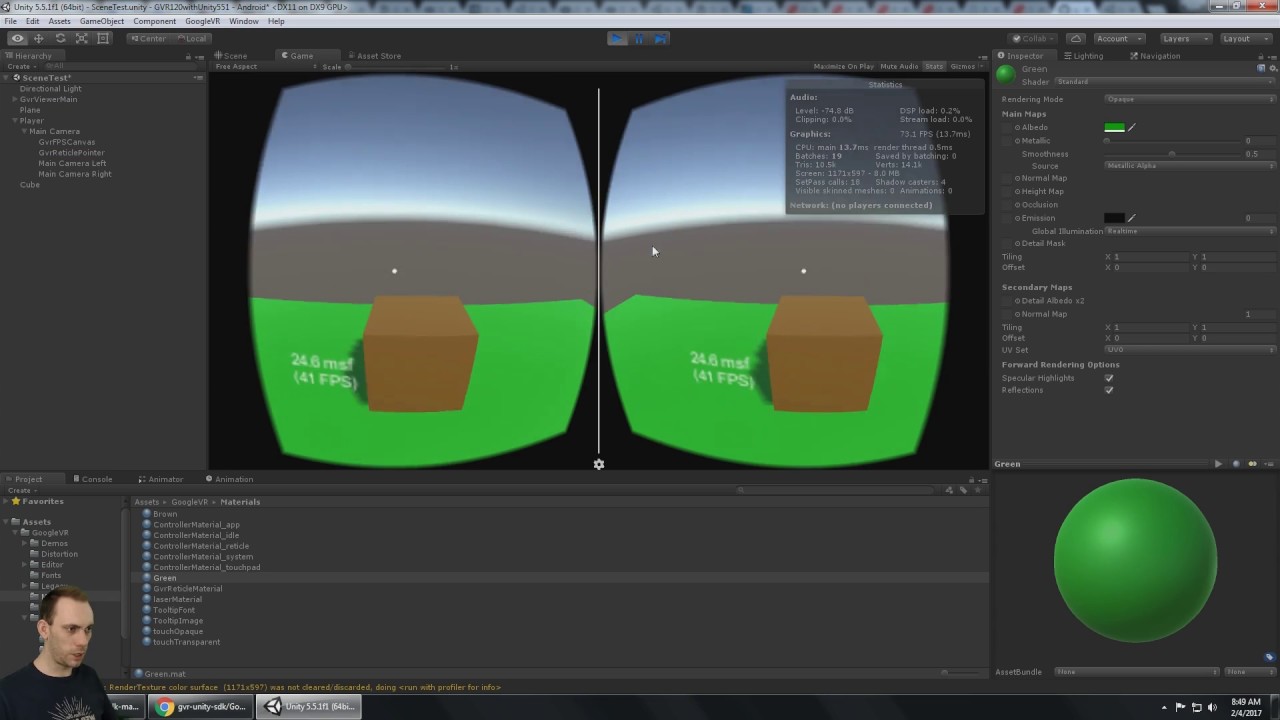The height and width of the screenshot is (720, 1280).
Task: Select the Hand tool in the toolbar
Action: click(16, 37)
